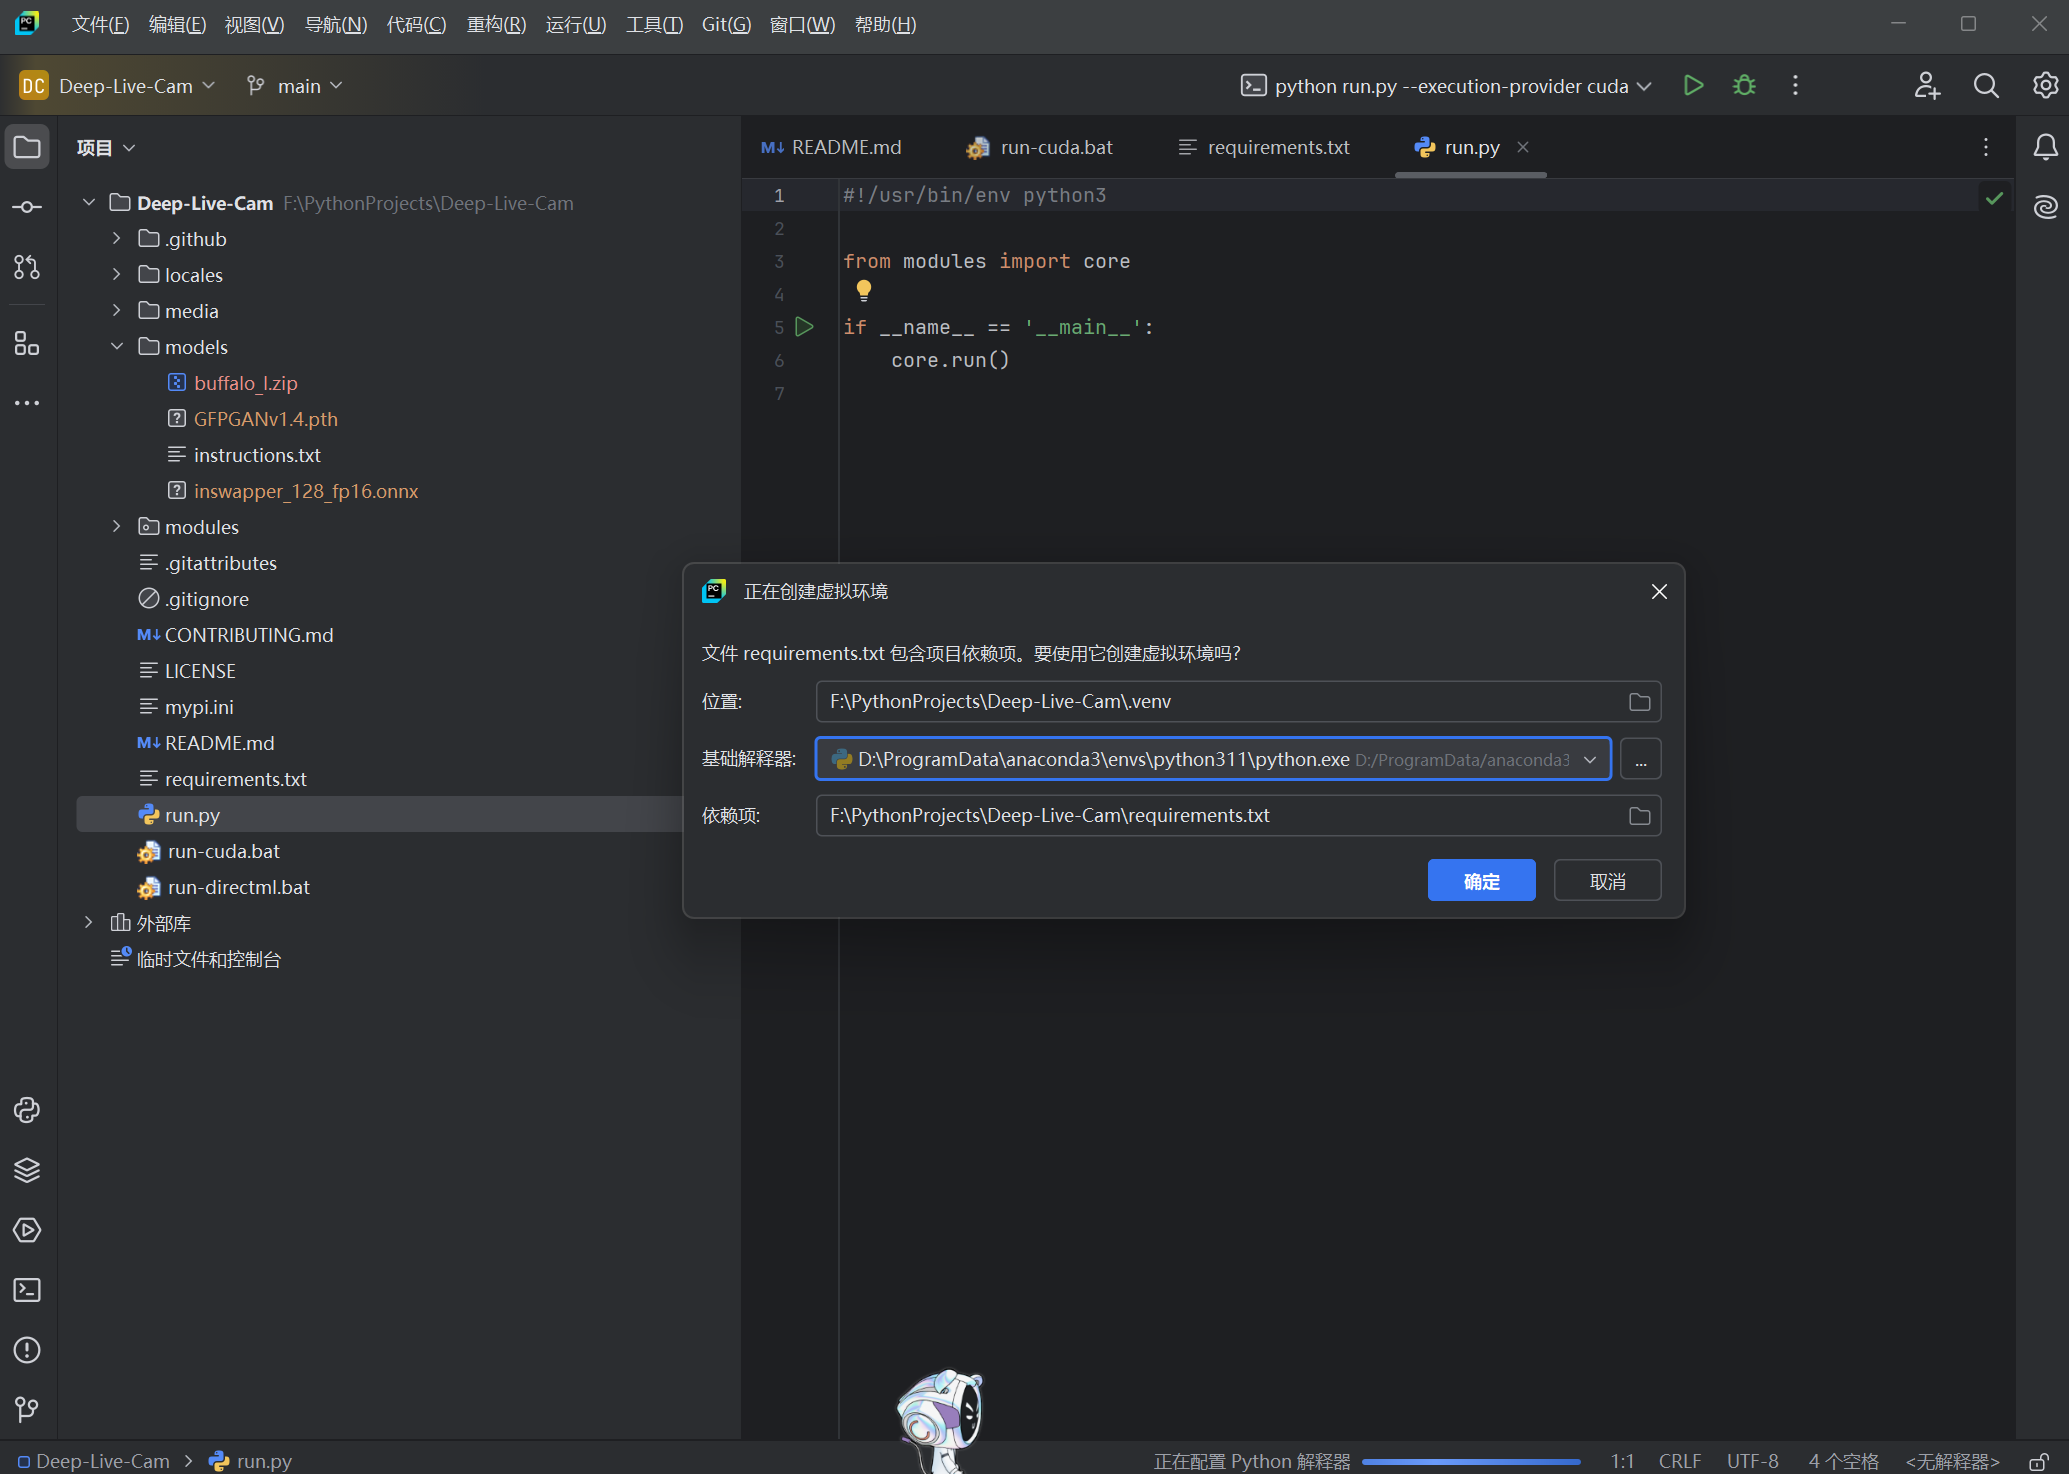
Task: Click the AI Assistant spiral icon
Action: [x=2045, y=207]
